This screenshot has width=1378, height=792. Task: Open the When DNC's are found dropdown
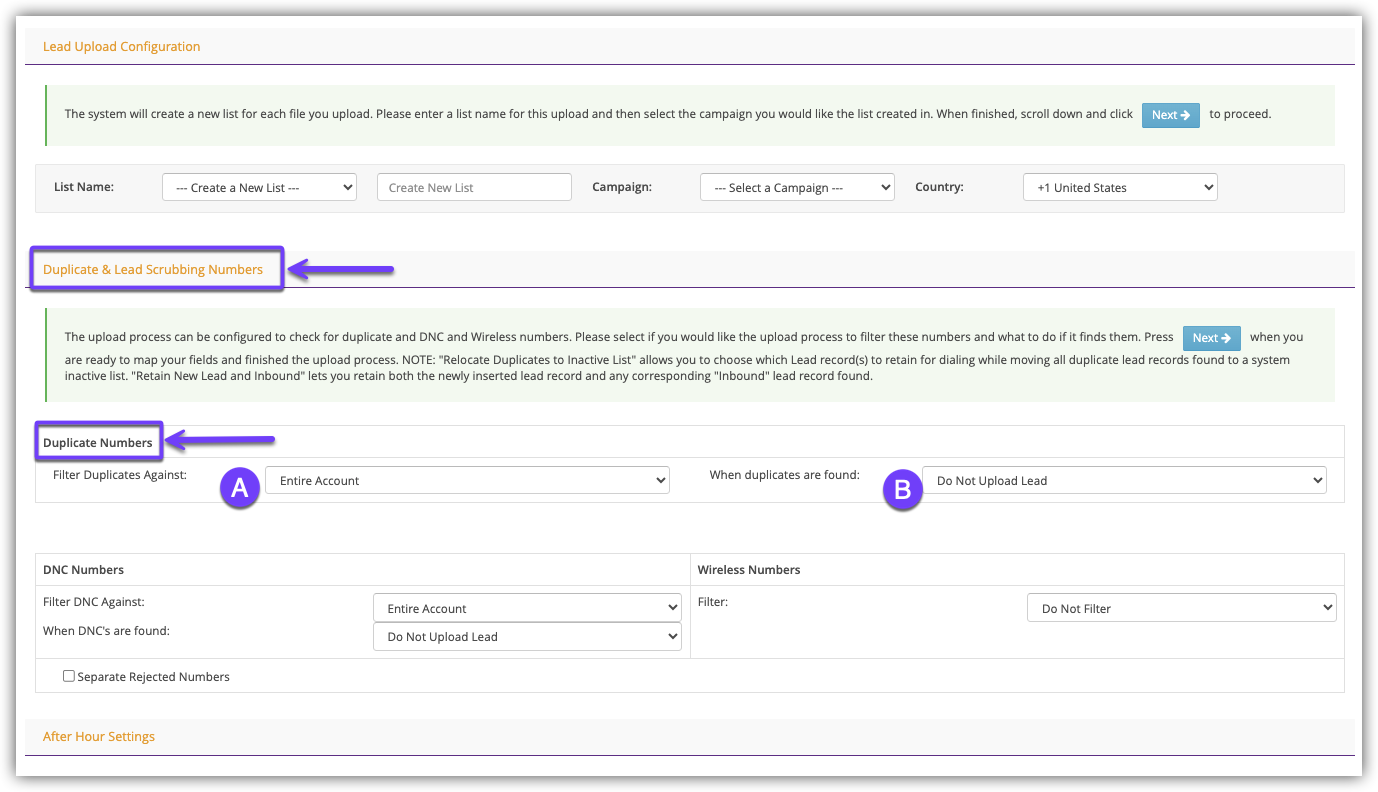(527, 637)
